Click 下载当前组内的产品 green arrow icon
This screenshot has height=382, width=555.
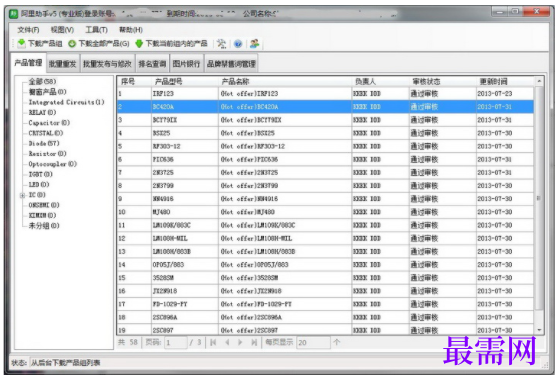pyautogui.click(x=139, y=44)
